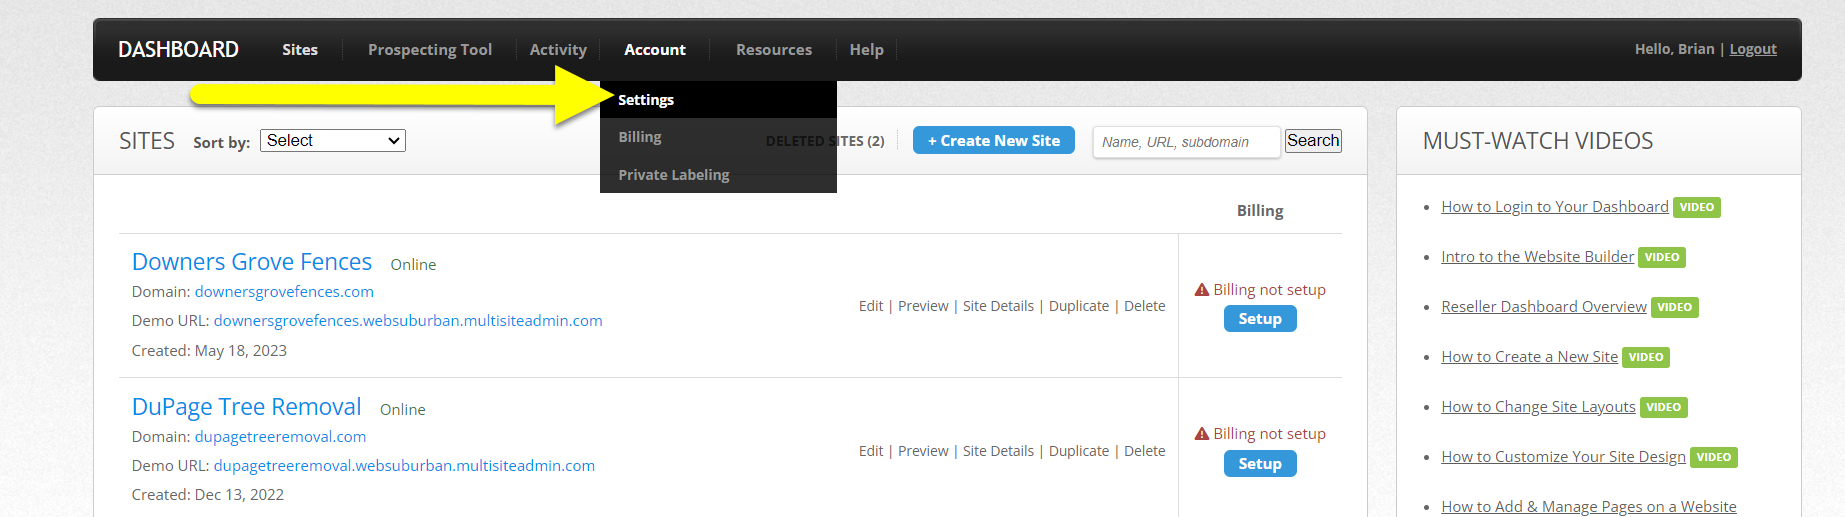This screenshot has width=1845, height=517.
Task: Click Site Details for Downers Grove Fences
Action: point(998,306)
